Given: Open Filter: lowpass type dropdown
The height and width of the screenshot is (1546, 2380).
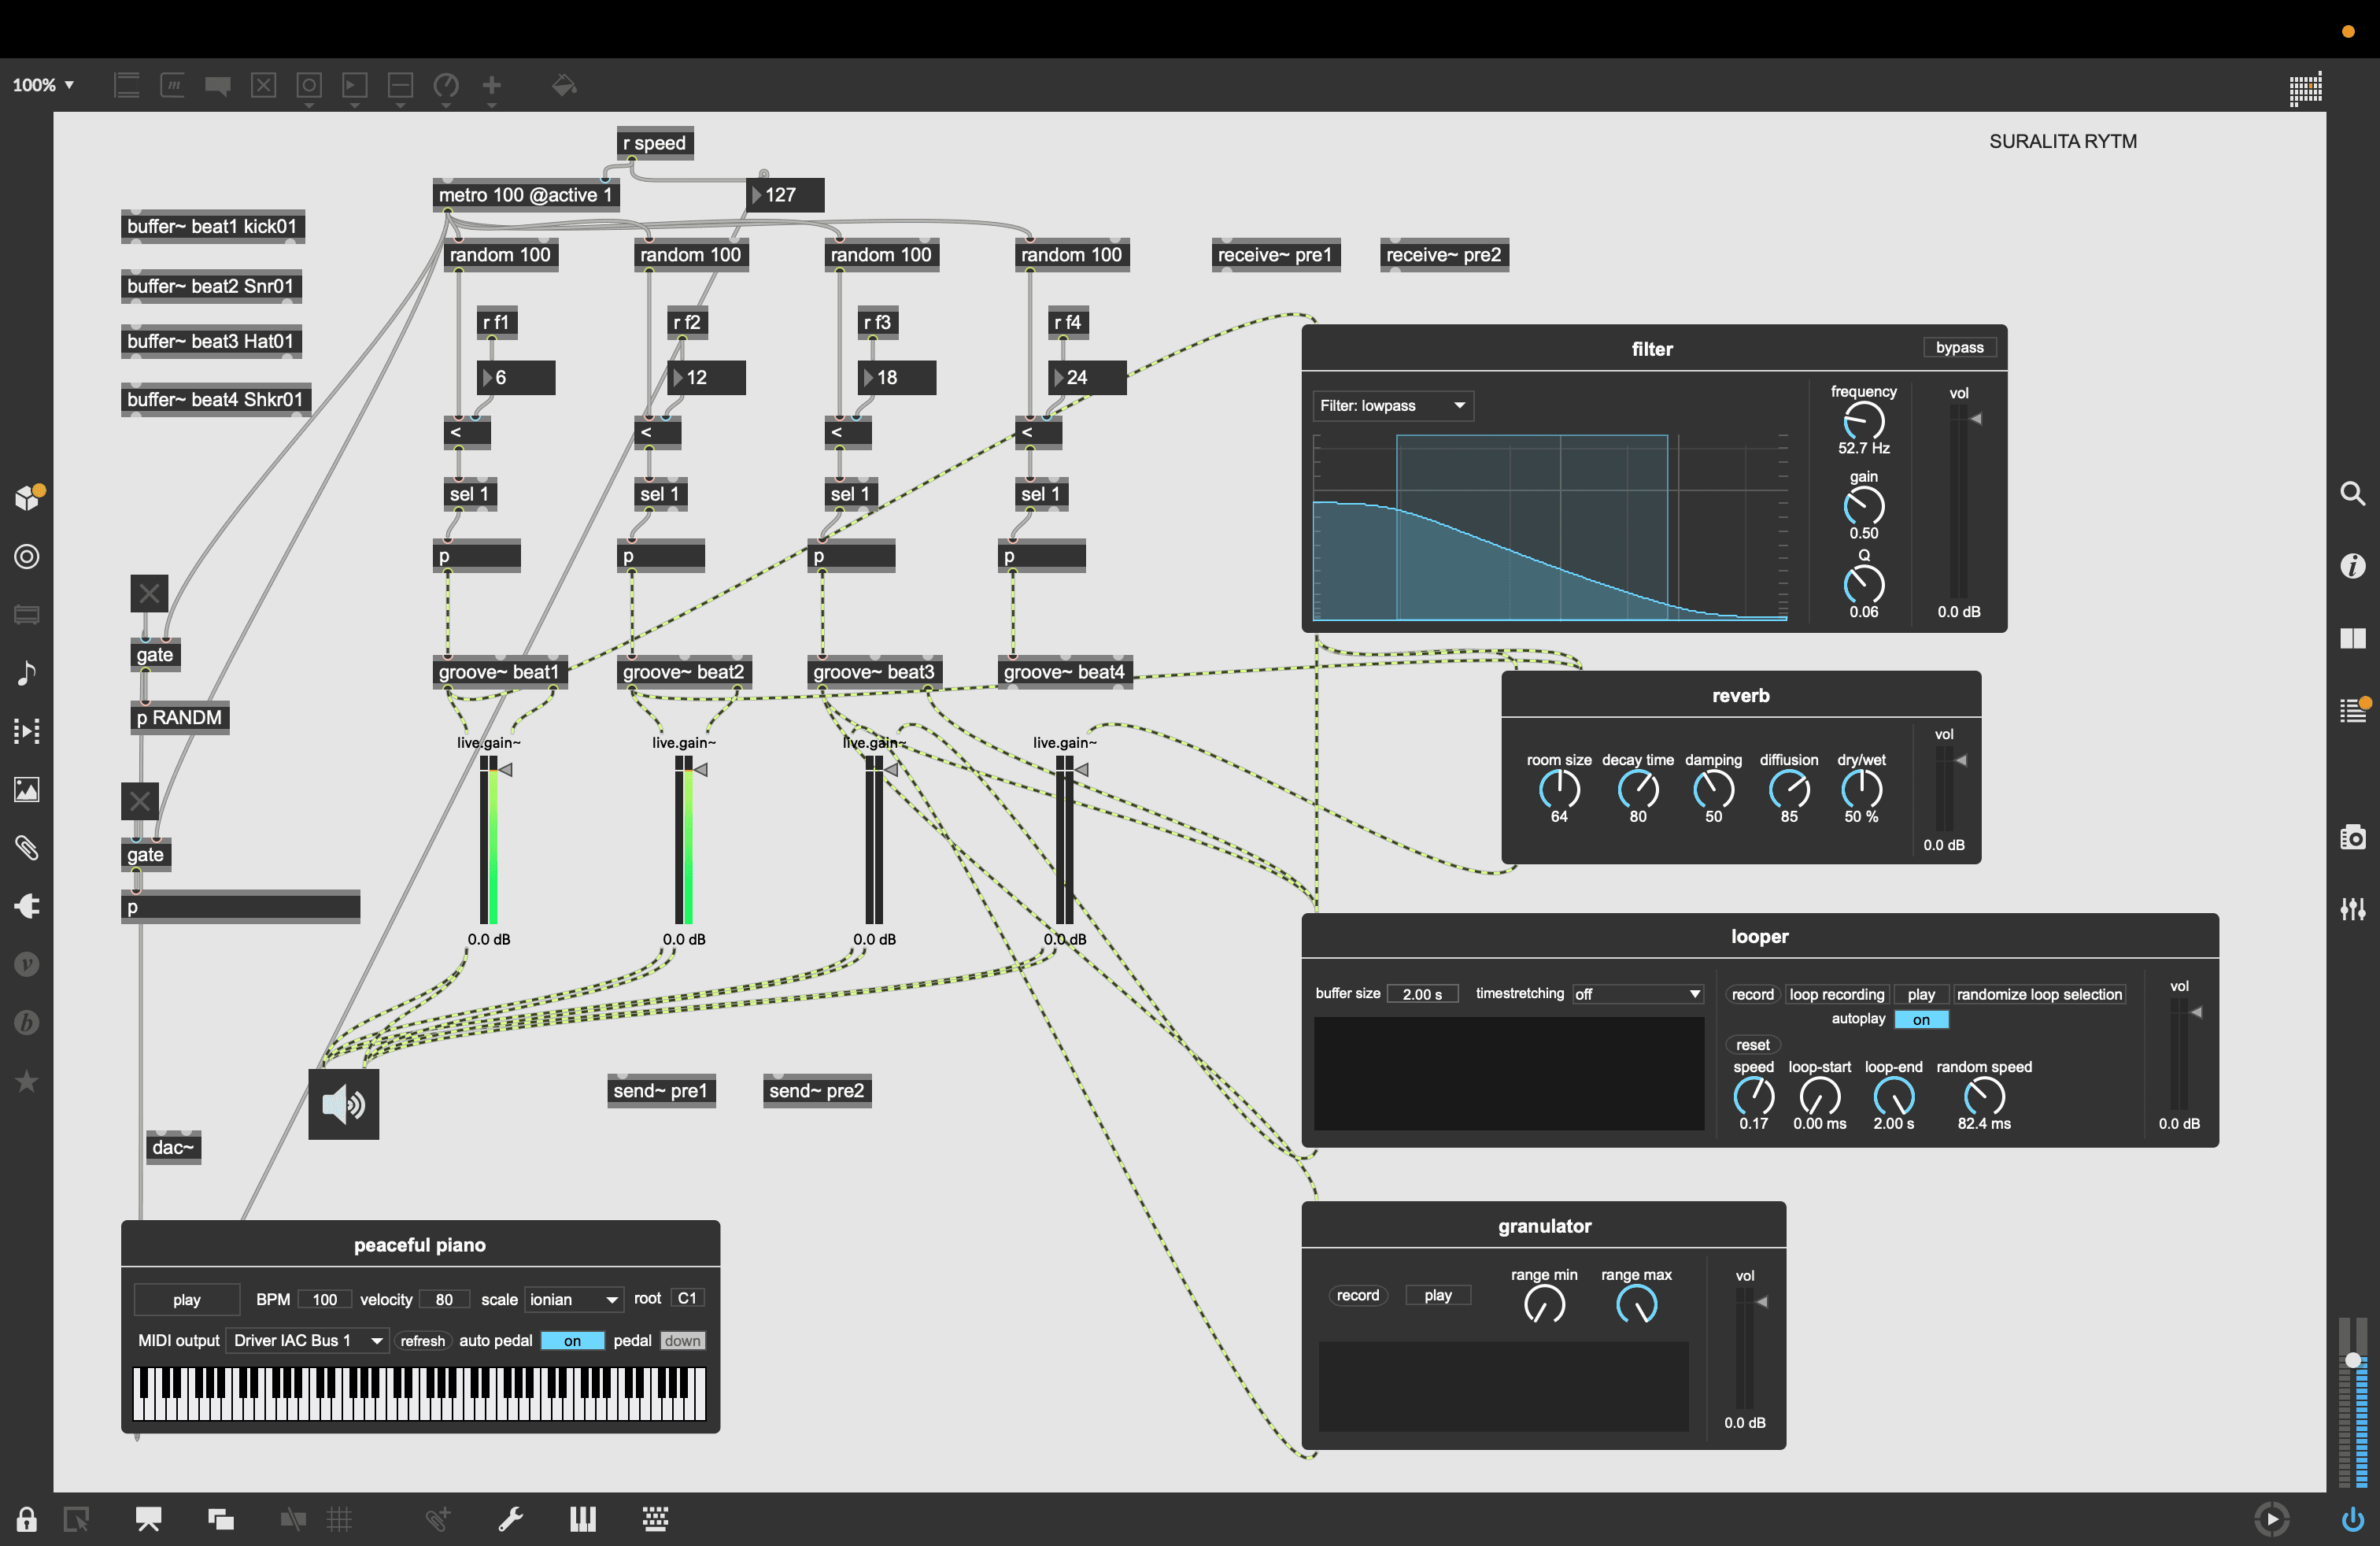Looking at the screenshot, I should [x=1393, y=405].
